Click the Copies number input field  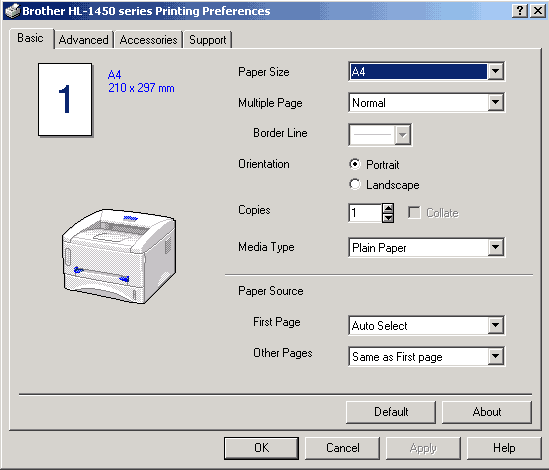366,213
